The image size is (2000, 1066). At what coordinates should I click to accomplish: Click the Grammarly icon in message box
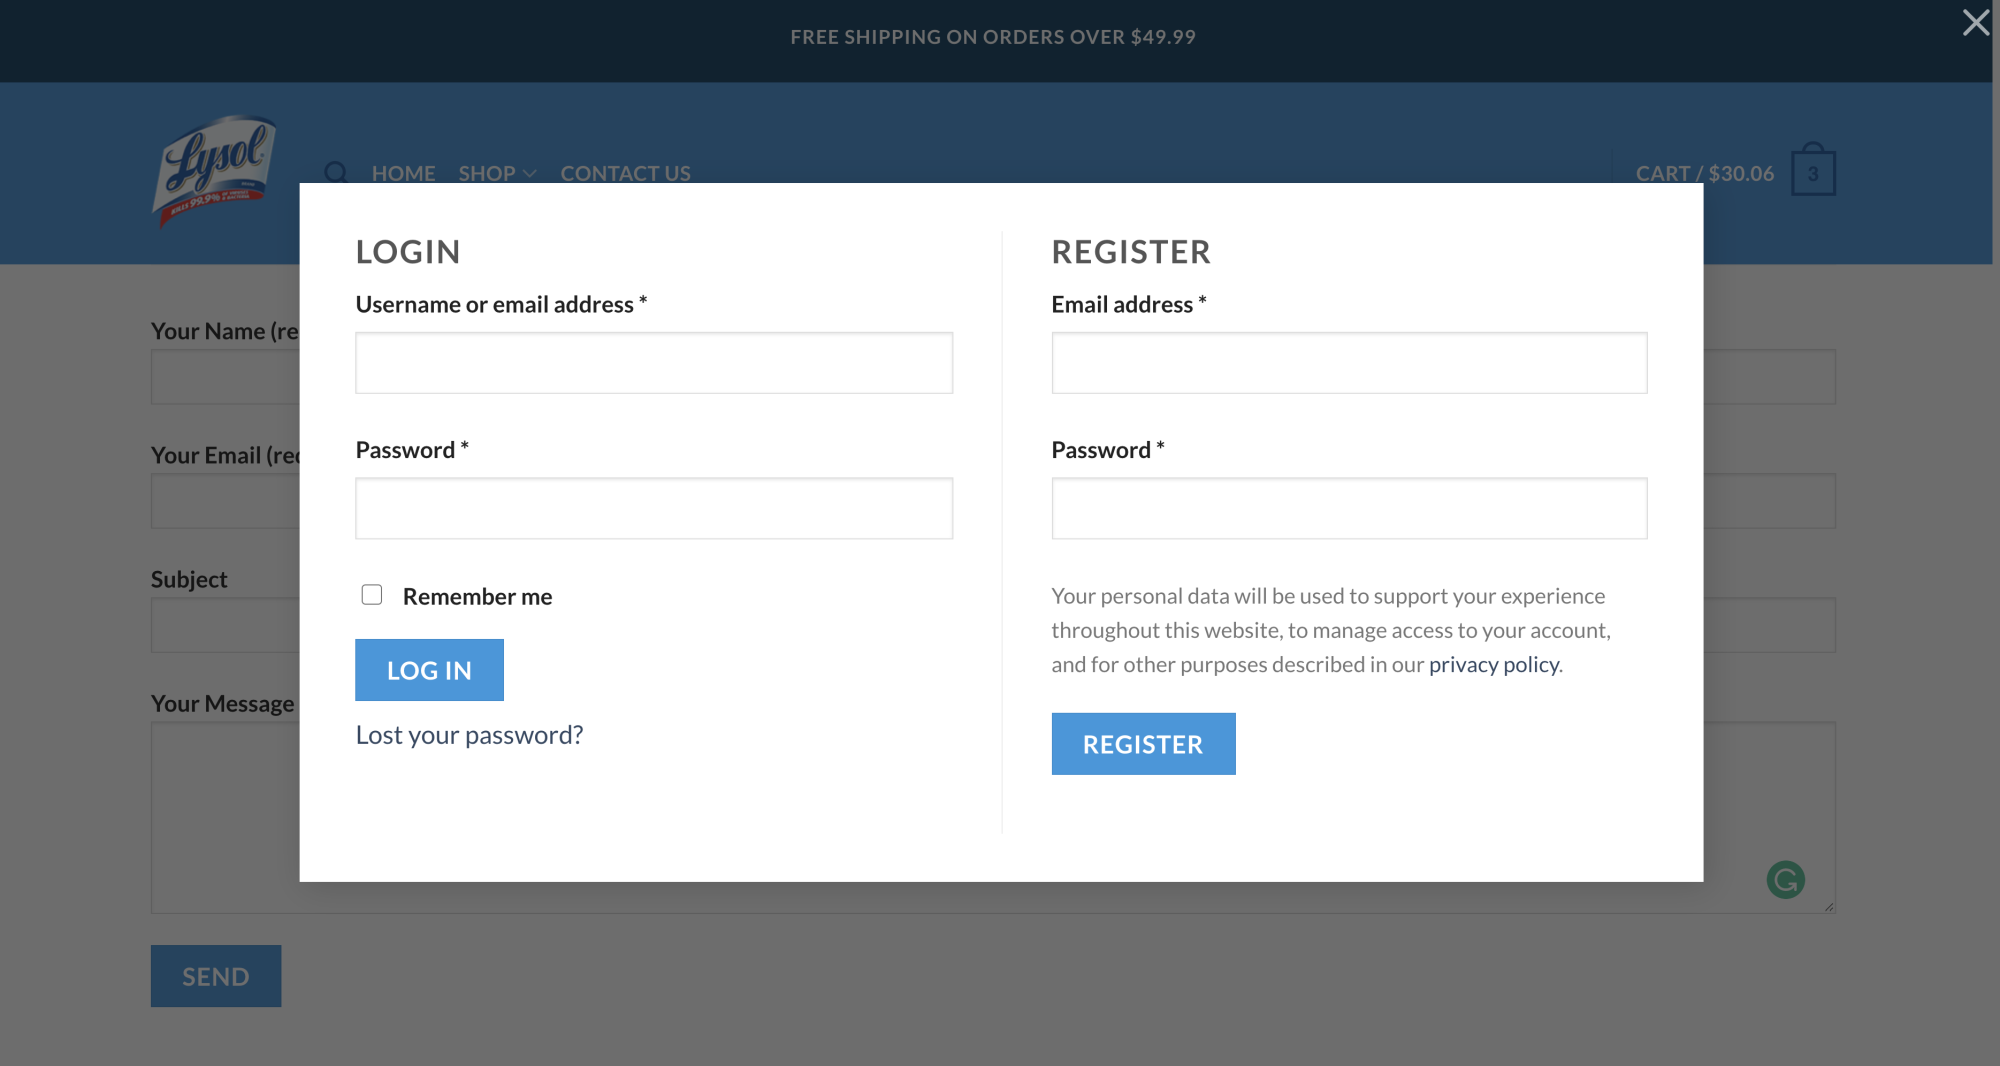click(x=1785, y=880)
